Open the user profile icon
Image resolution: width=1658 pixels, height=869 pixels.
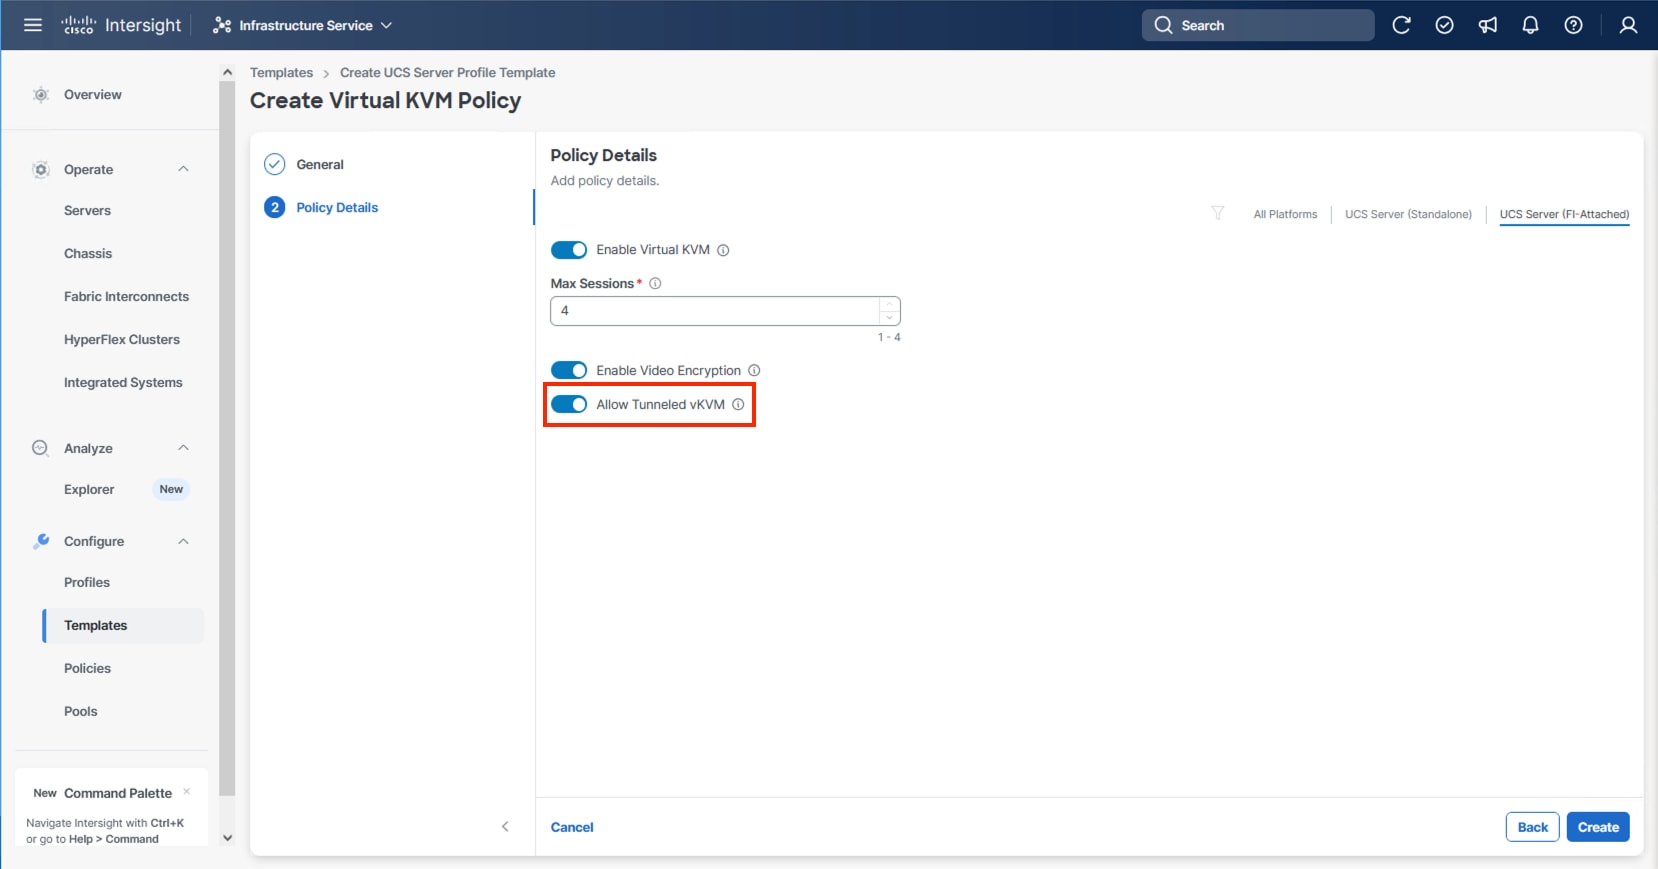click(1628, 25)
